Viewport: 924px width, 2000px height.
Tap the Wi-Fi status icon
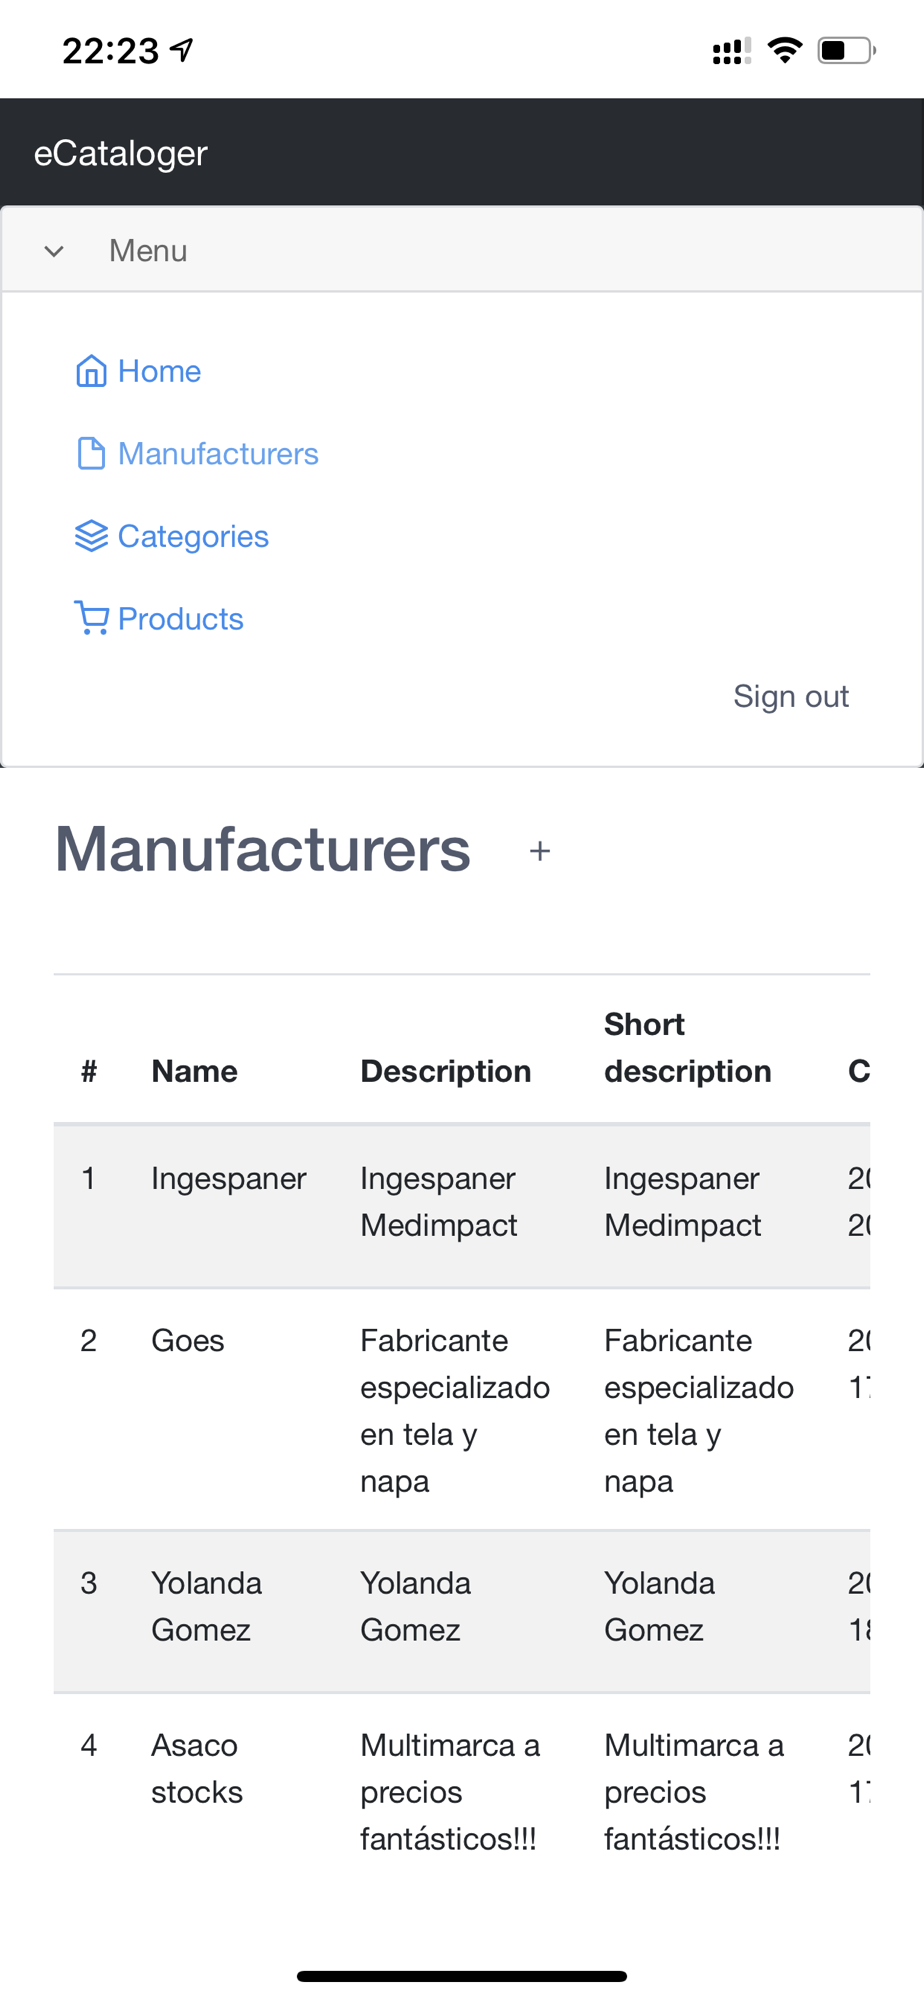785,50
